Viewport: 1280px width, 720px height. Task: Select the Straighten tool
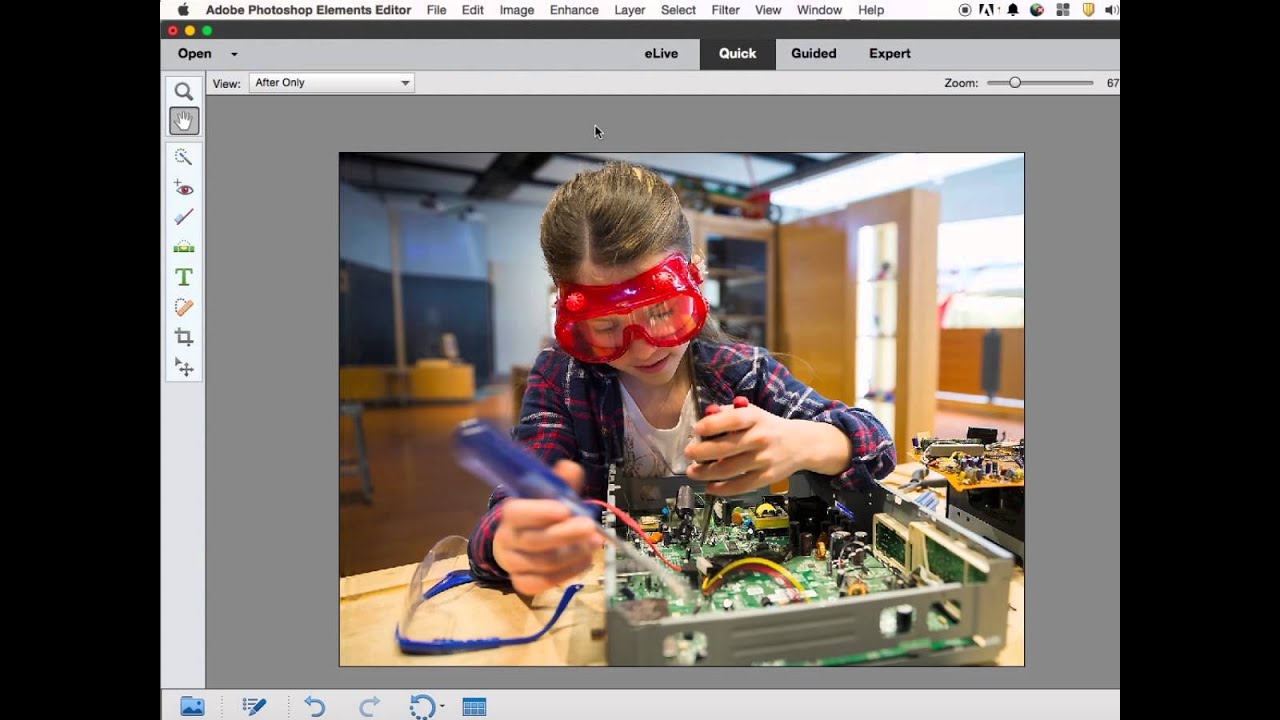[183, 247]
